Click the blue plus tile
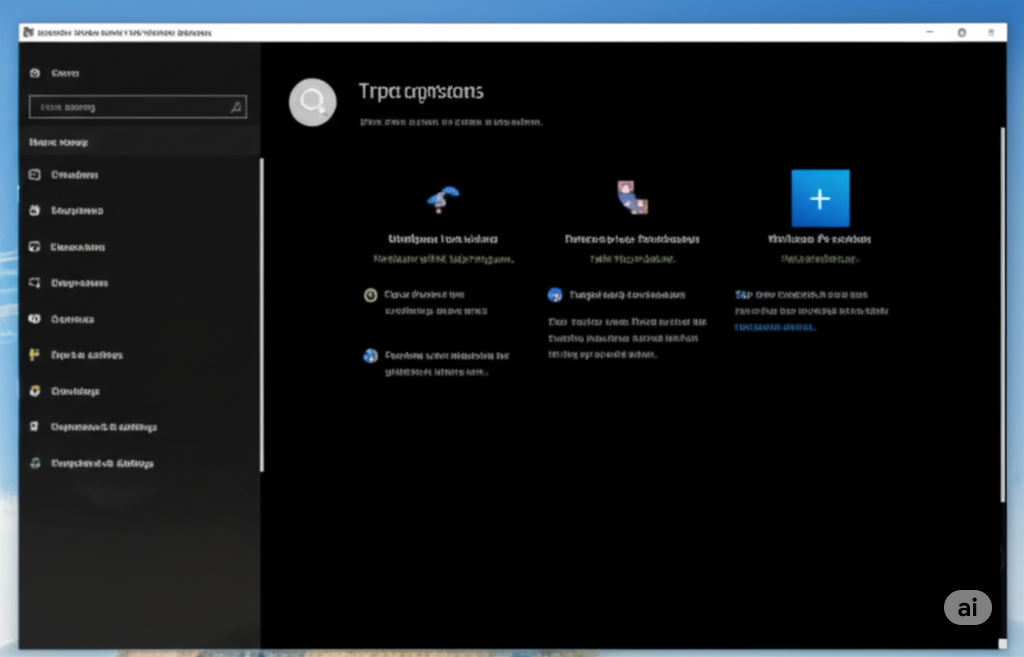Screen dimensions: 1024x657 [820, 198]
